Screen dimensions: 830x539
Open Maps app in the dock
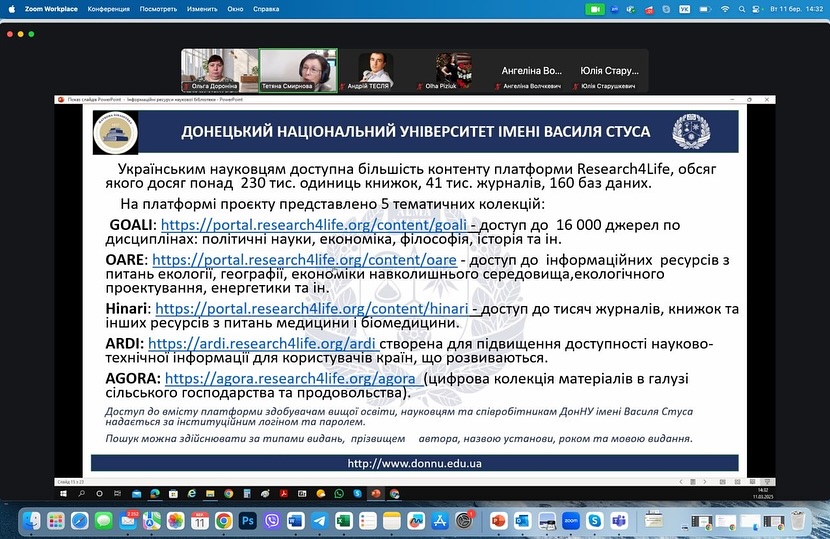(x=152, y=521)
